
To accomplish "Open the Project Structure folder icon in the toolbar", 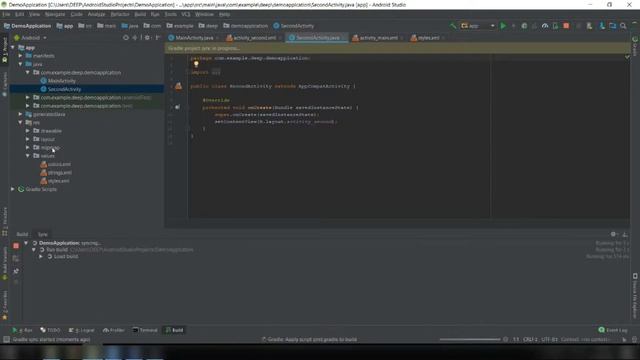I will [613, 26].
